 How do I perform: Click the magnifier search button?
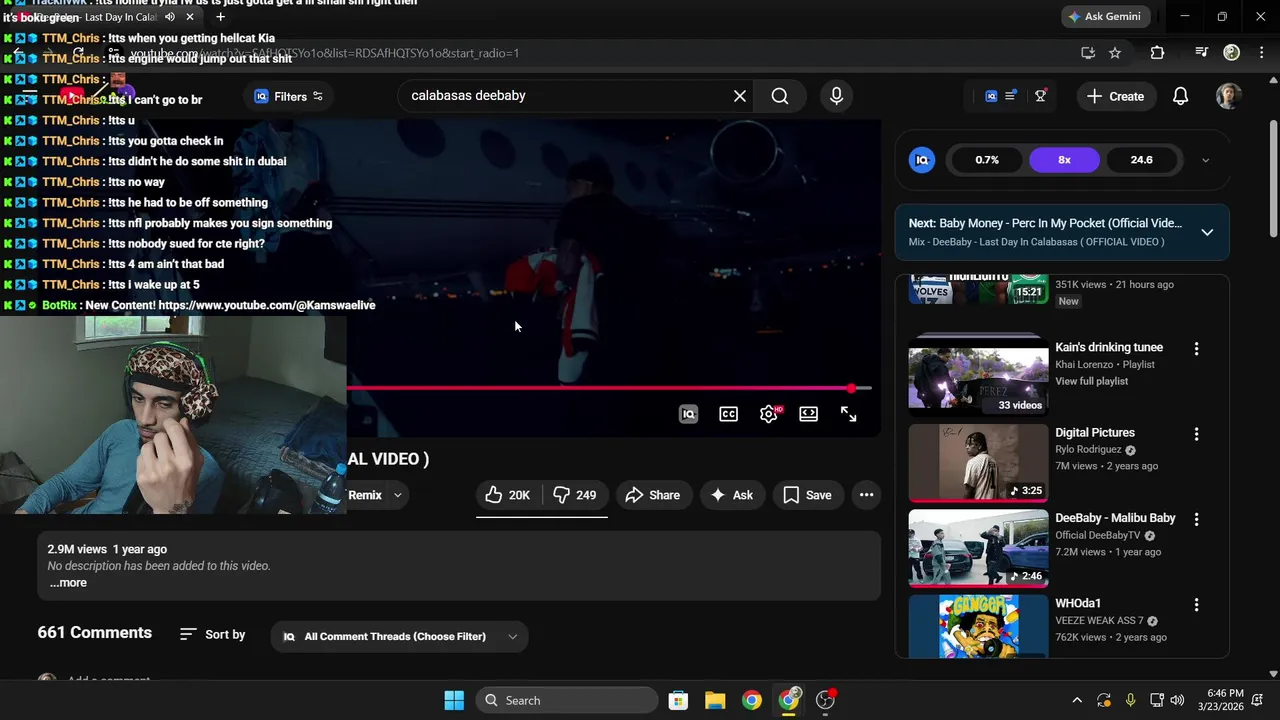tap(780, 96)
